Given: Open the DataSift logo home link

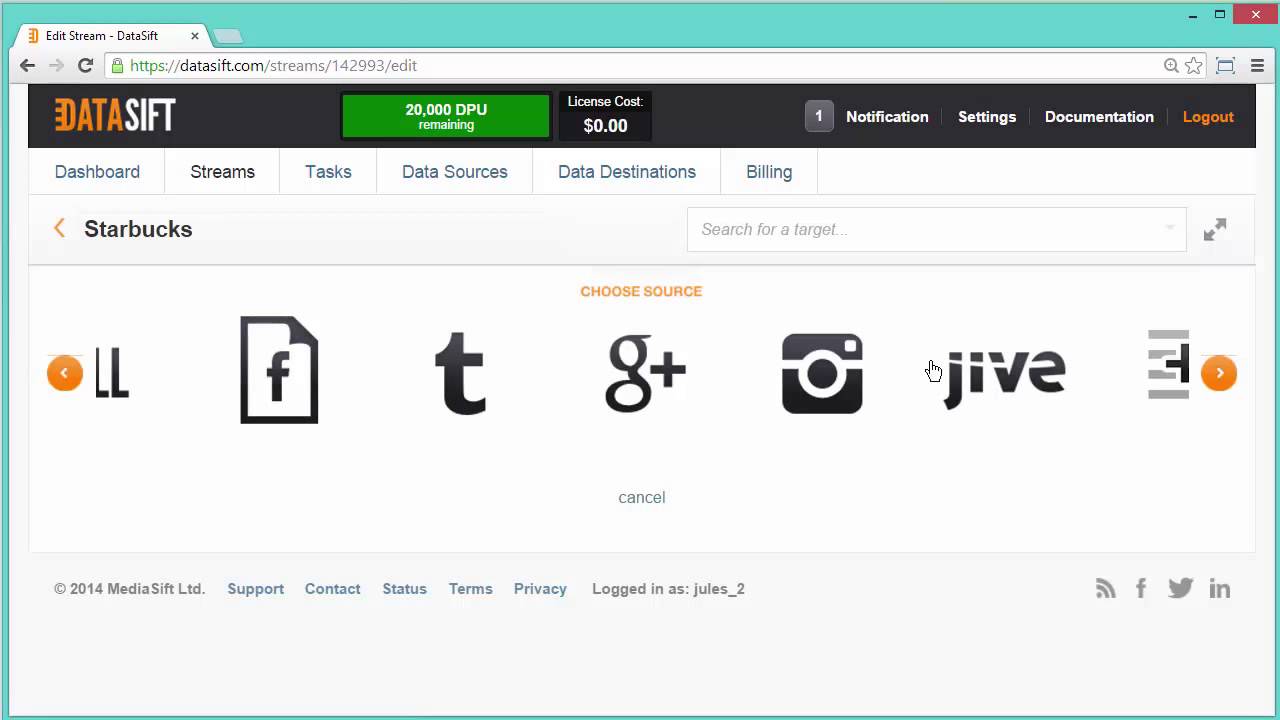Looking at the screenshot, I should pyautogui.click(x=115, y=116).
